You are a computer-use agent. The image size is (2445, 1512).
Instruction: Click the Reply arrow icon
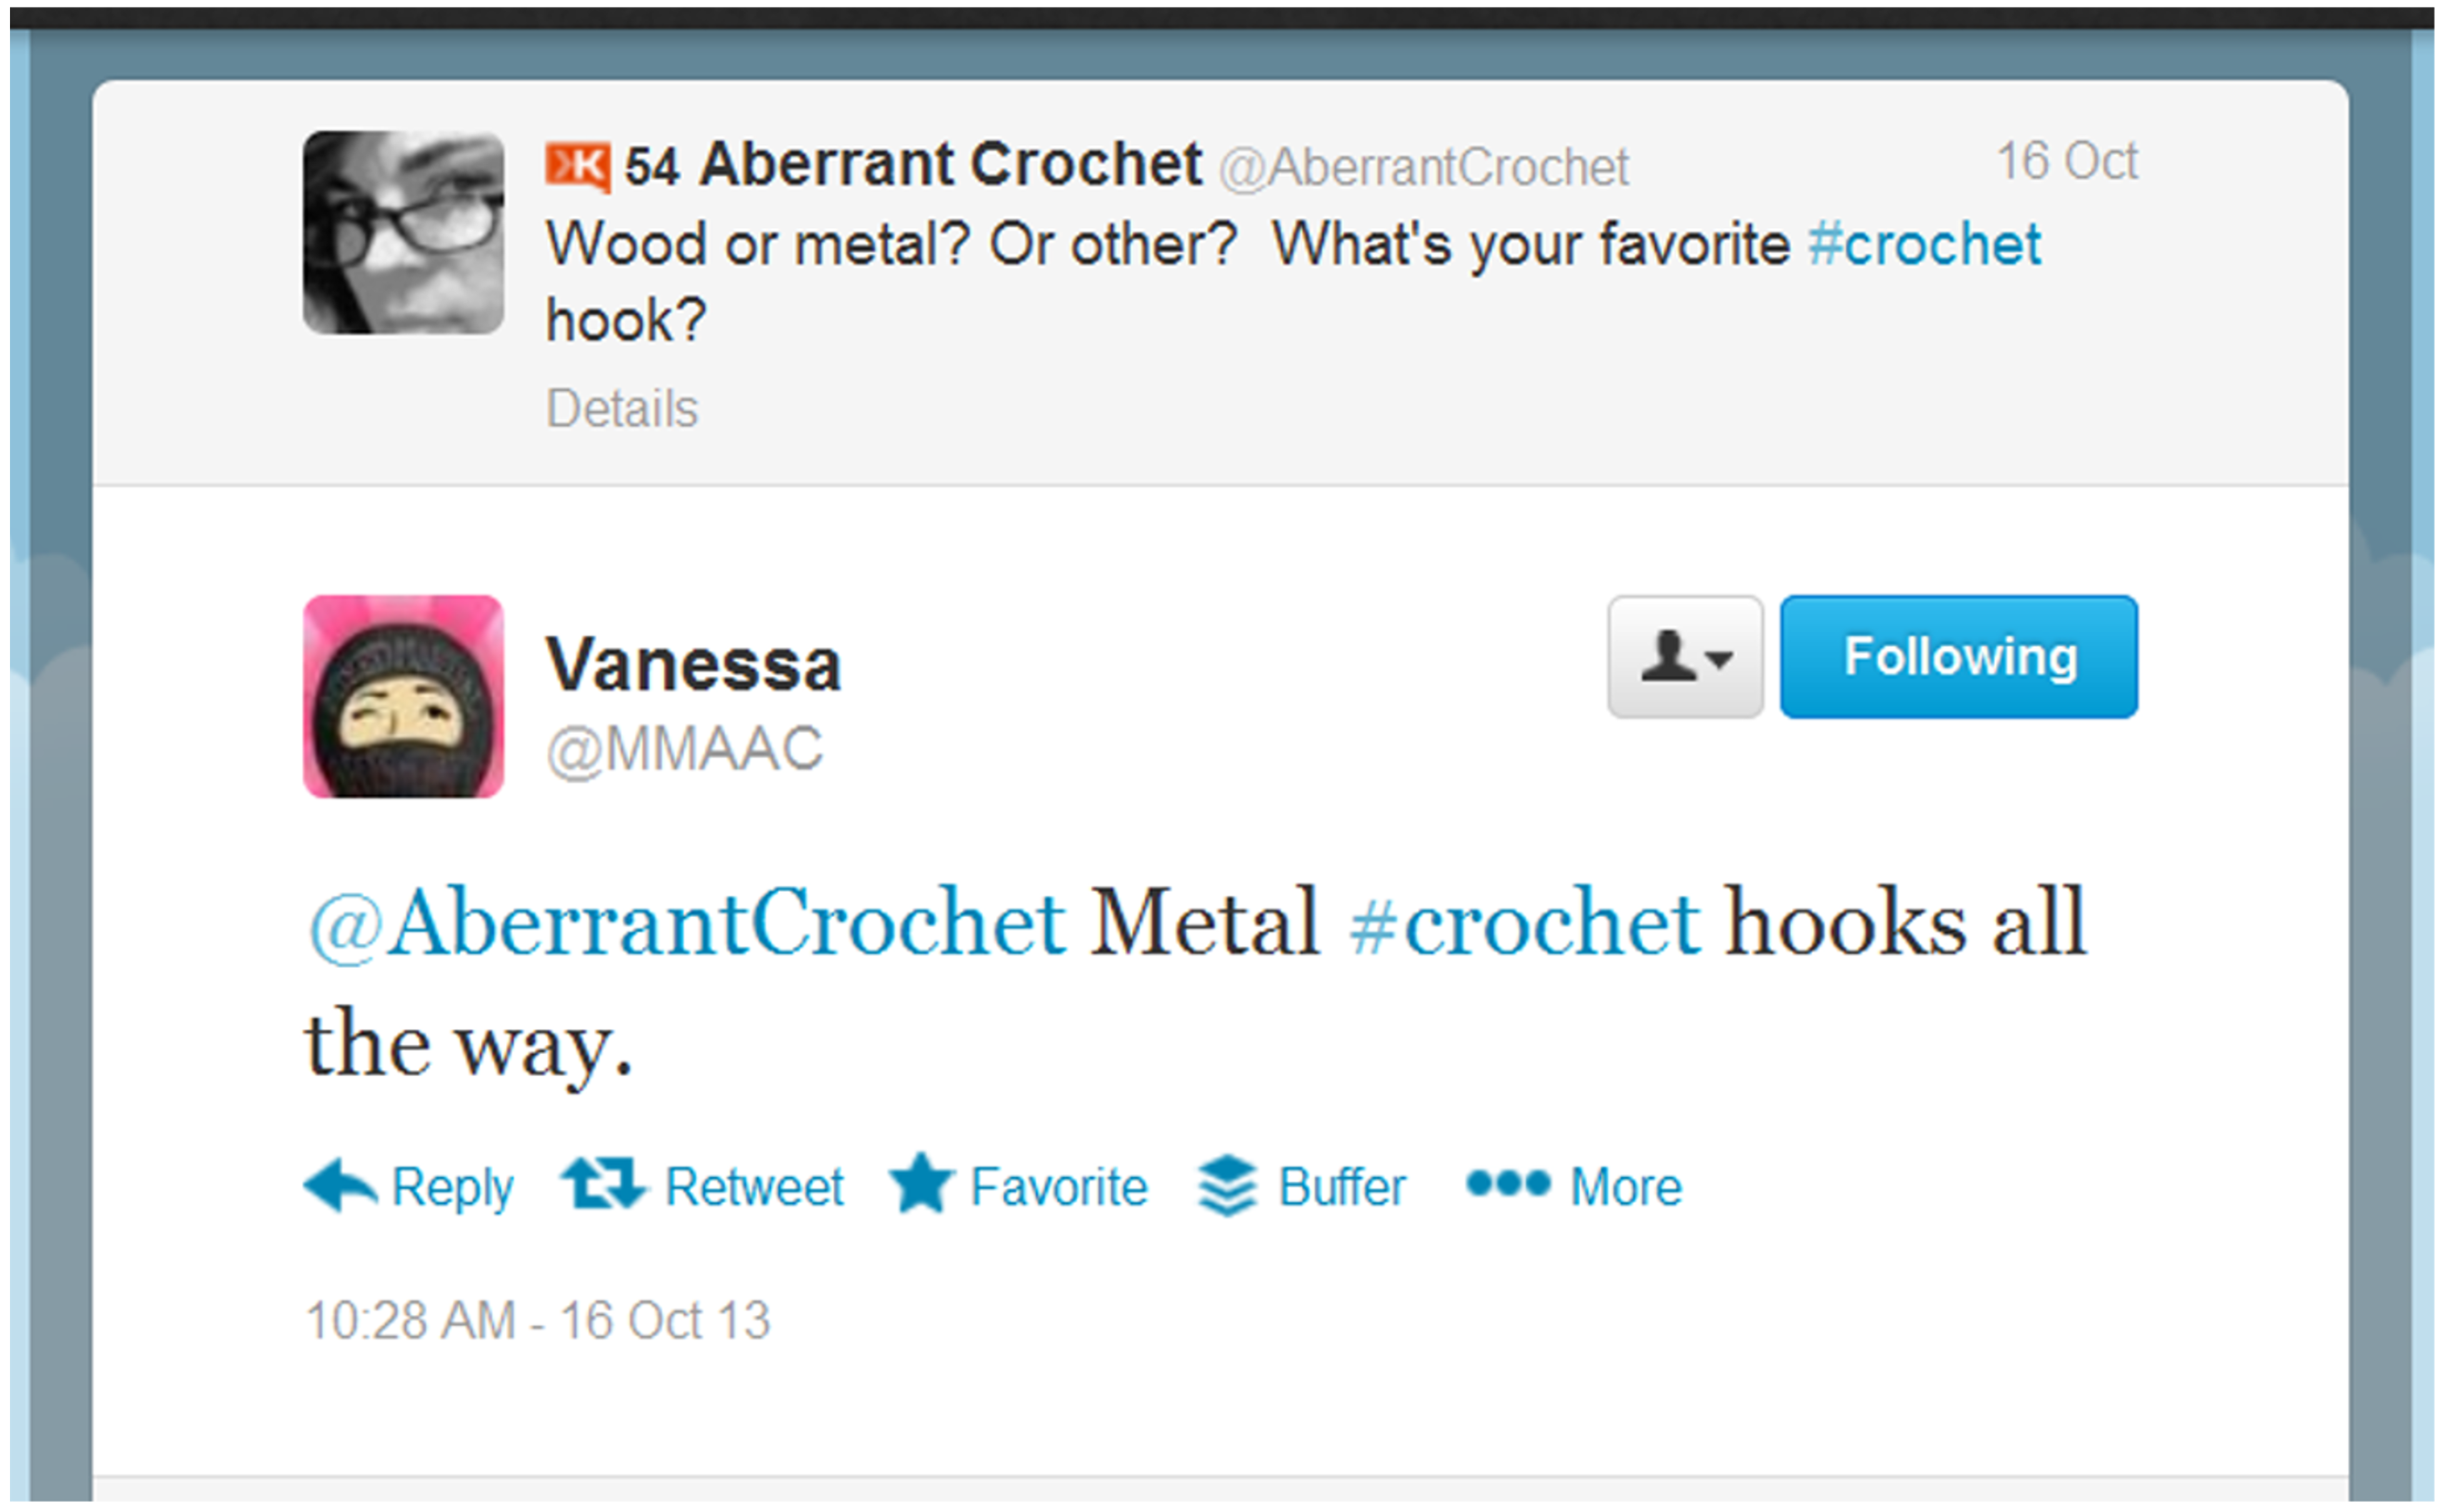pos(340,1186)
